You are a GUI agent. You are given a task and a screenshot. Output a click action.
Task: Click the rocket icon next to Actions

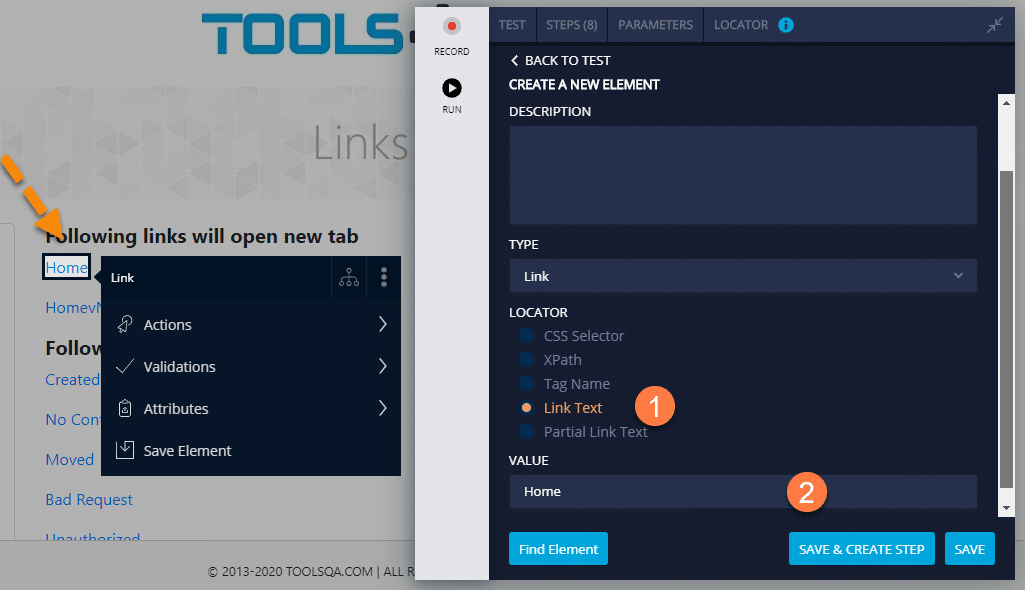(x=125, y=324)
